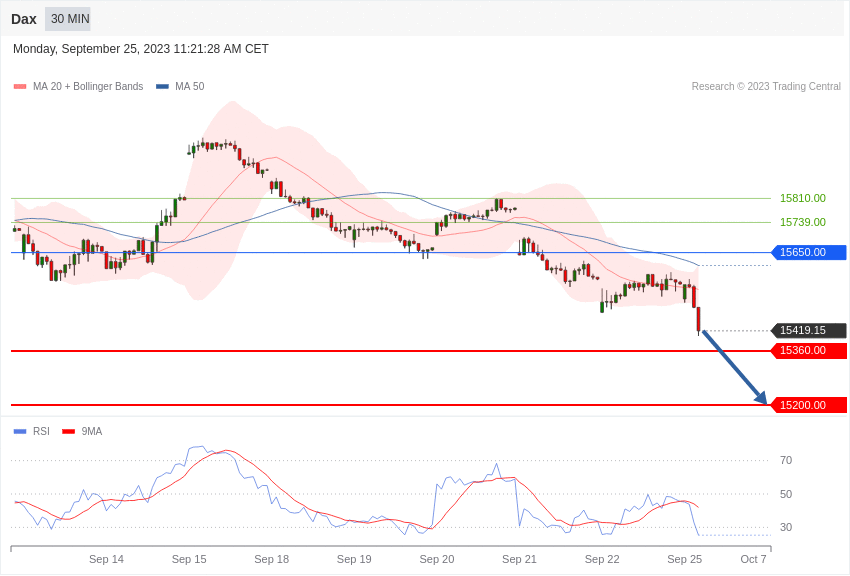The width and height of the screenshot is (850, 576).
Task: Click the 15810.00 resistance level label
Action: [803, 198]
